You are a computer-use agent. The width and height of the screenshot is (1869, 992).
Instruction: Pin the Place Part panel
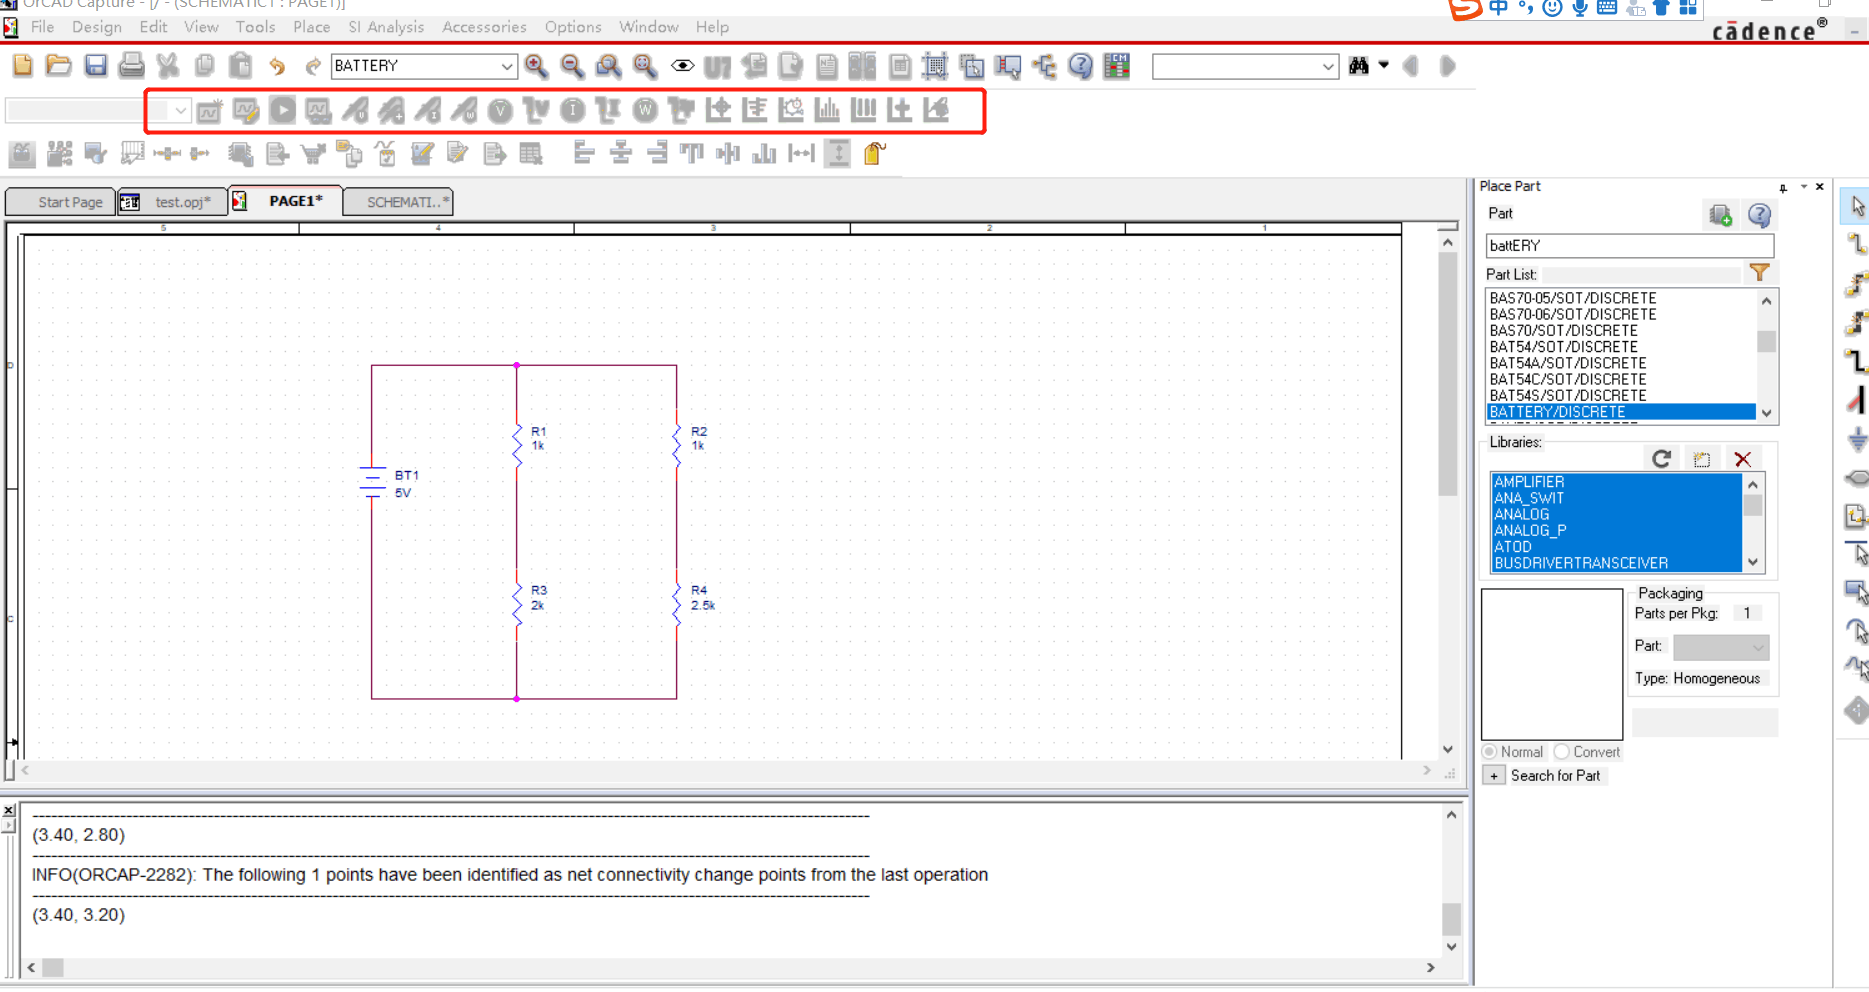point(1783,187)
